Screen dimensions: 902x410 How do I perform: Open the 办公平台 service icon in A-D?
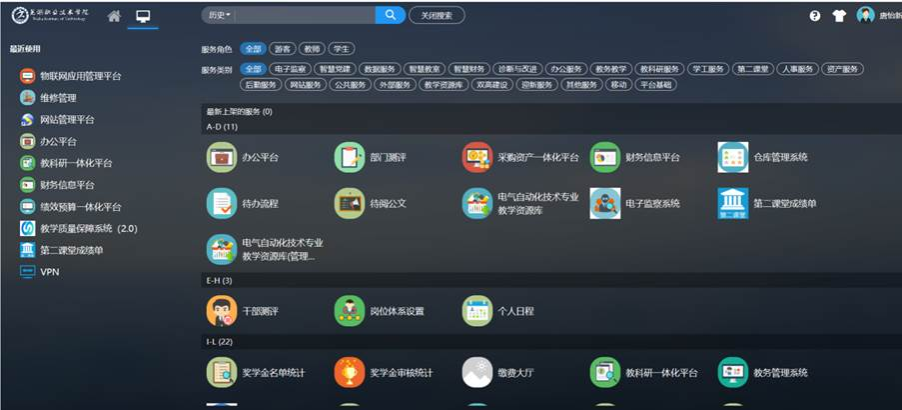(x=220, y=157)
